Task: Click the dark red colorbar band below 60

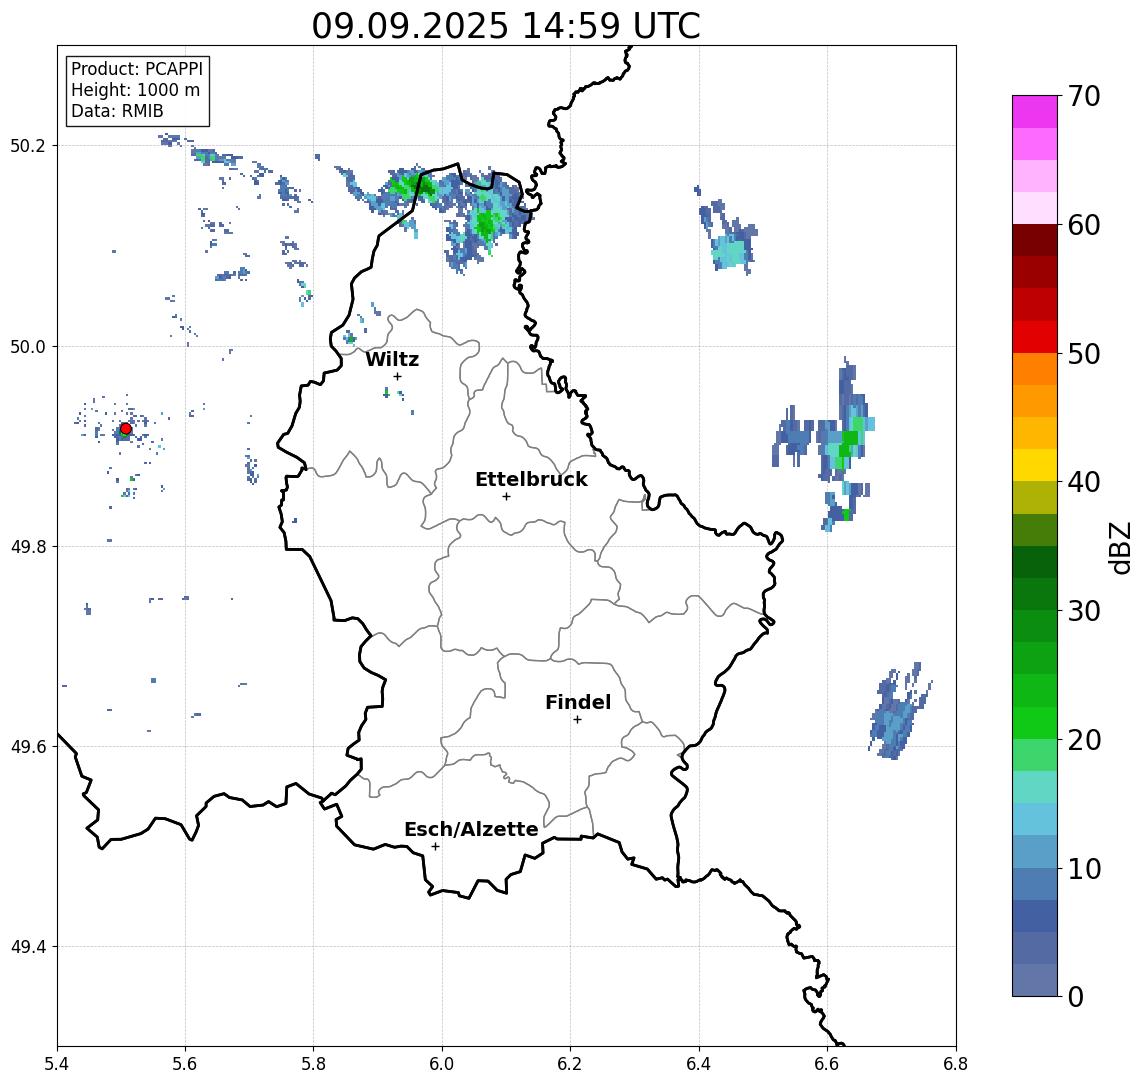Action: tap(1035, 240)
